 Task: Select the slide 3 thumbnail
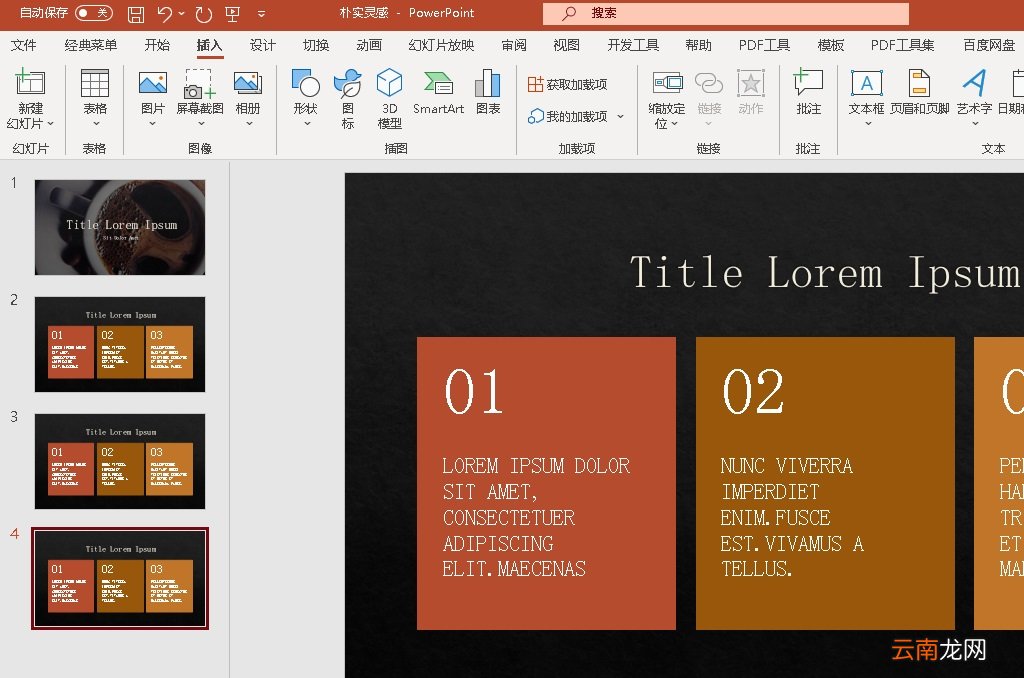120,461
